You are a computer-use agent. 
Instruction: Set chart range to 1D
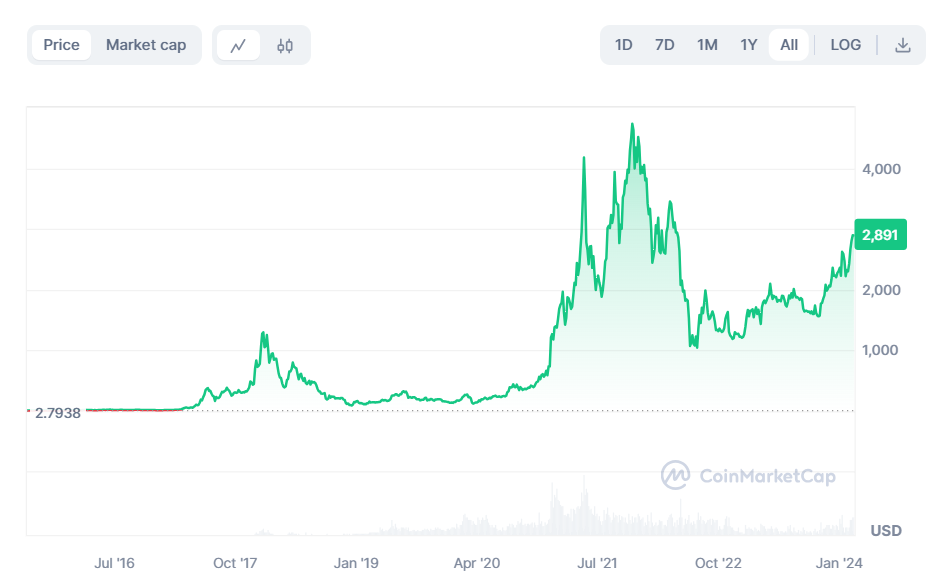(624, 45)
